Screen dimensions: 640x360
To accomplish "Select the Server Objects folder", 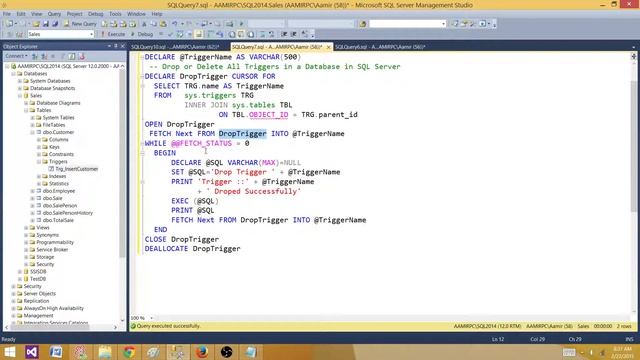I will (x=40, y=294).
